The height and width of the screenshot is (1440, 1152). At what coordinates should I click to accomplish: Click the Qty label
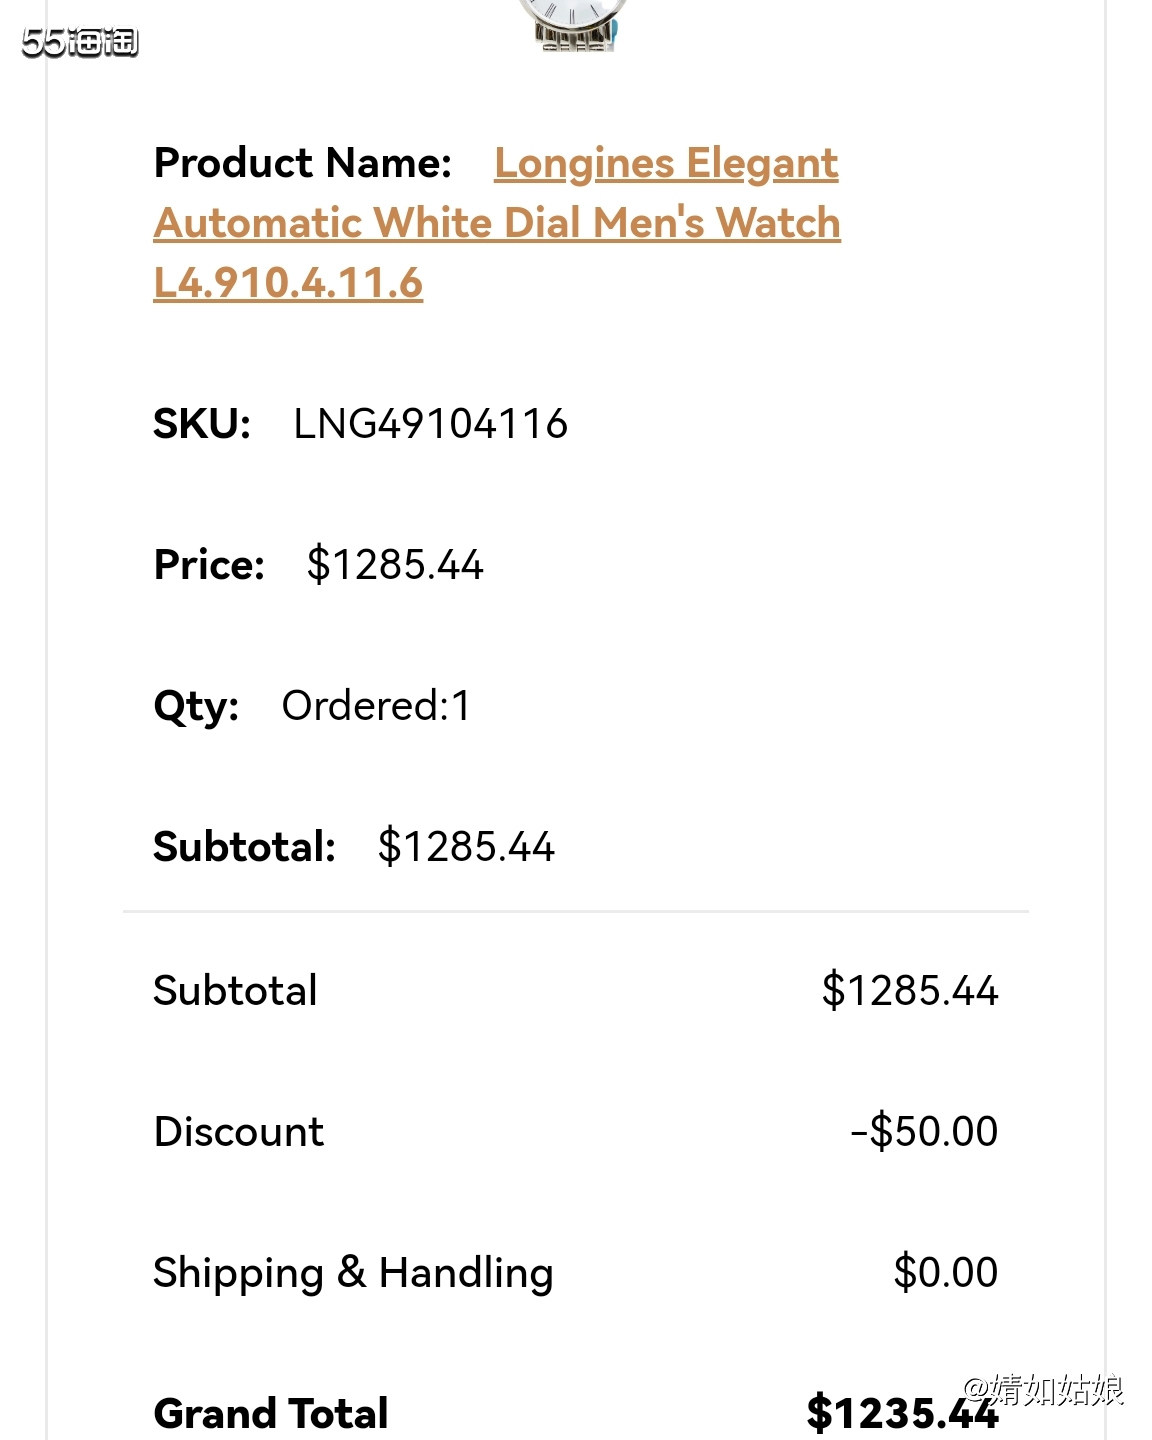tap(196, 707)
